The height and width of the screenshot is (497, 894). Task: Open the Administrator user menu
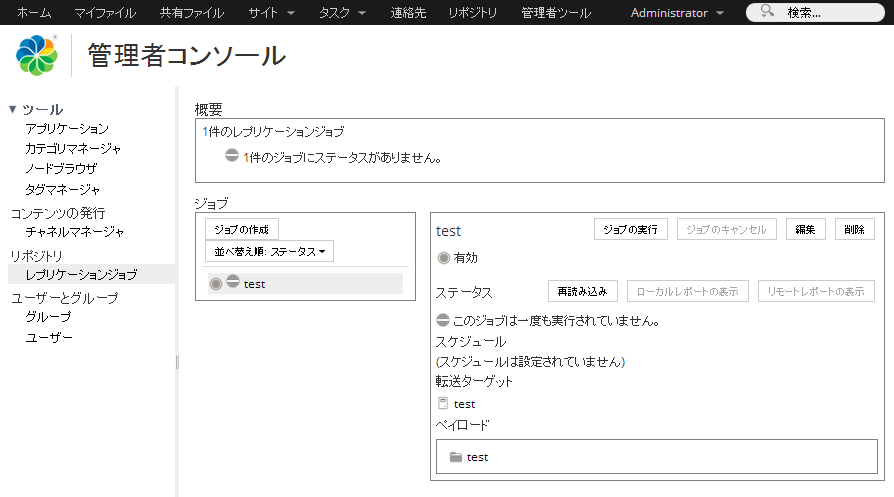click(x=677, y=13)
